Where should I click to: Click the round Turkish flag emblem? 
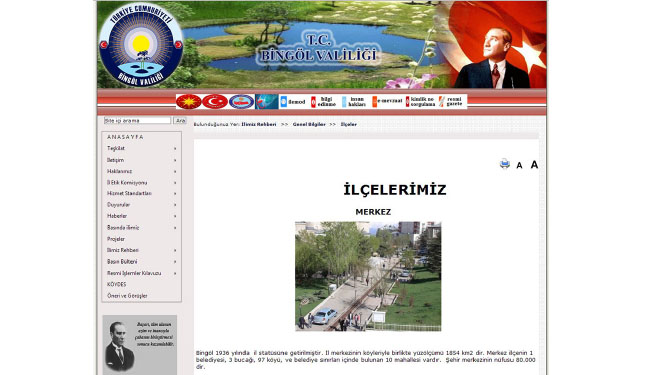pos(215,102)
